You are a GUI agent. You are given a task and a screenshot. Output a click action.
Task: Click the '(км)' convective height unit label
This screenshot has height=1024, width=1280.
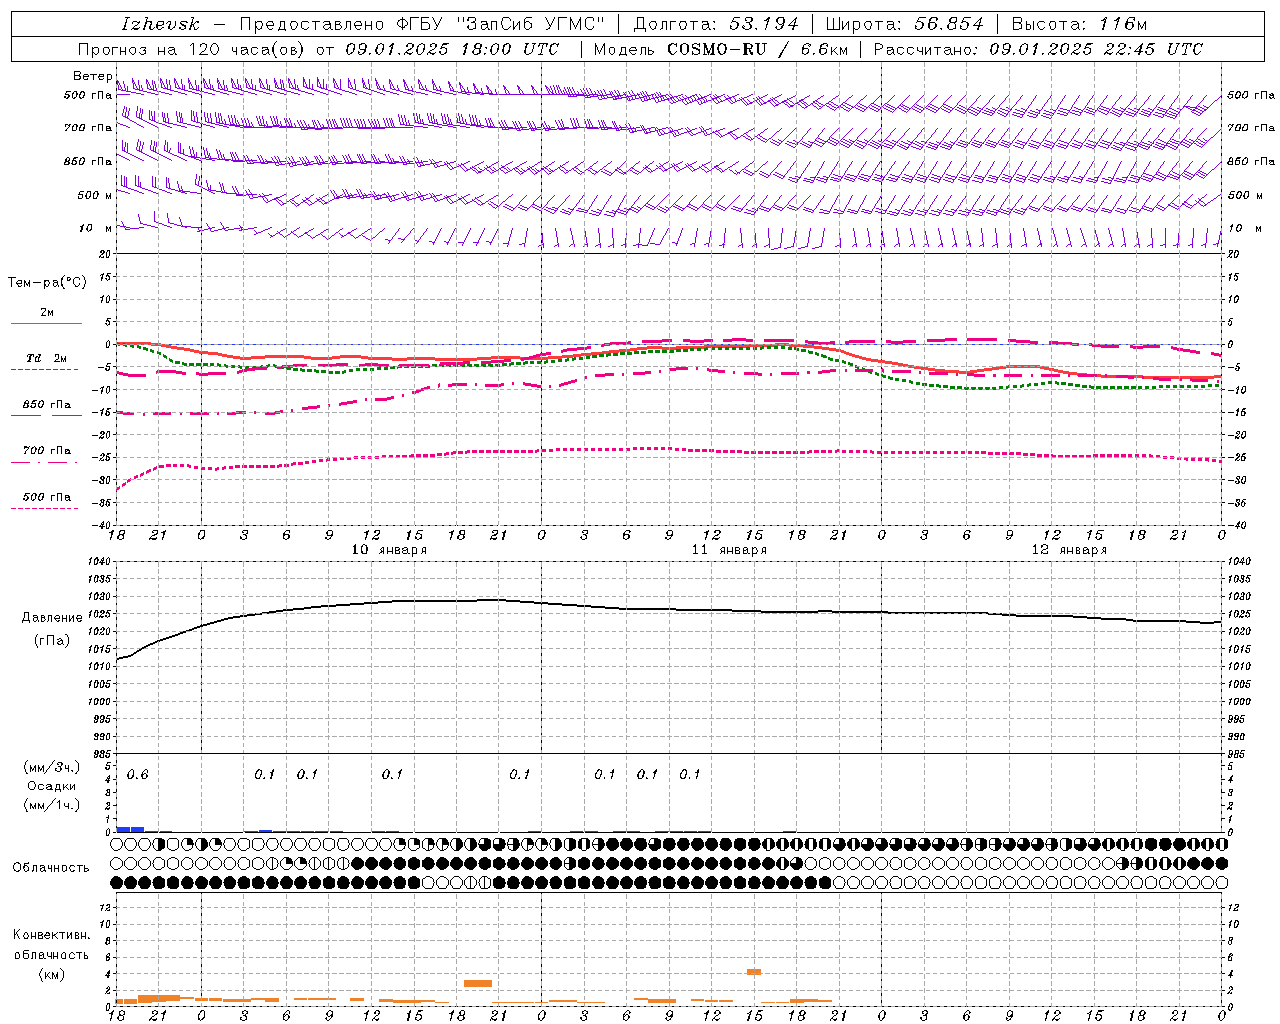point(51,973)
